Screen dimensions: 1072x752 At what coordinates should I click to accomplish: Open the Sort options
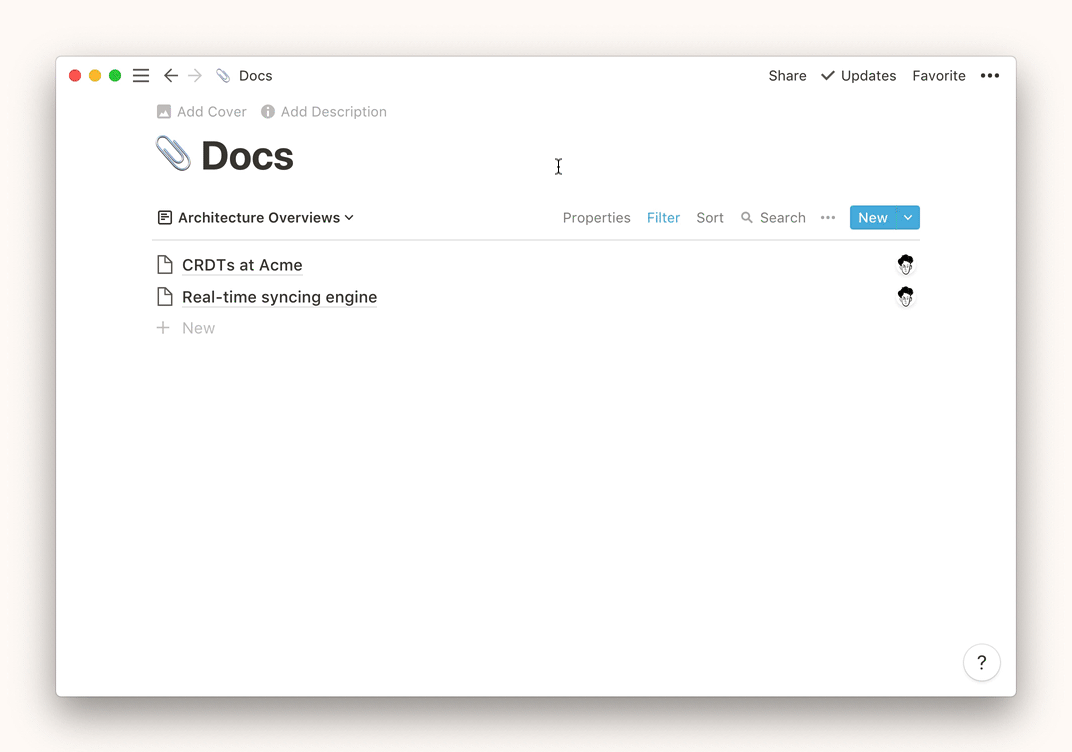click(x=710, y=218)
